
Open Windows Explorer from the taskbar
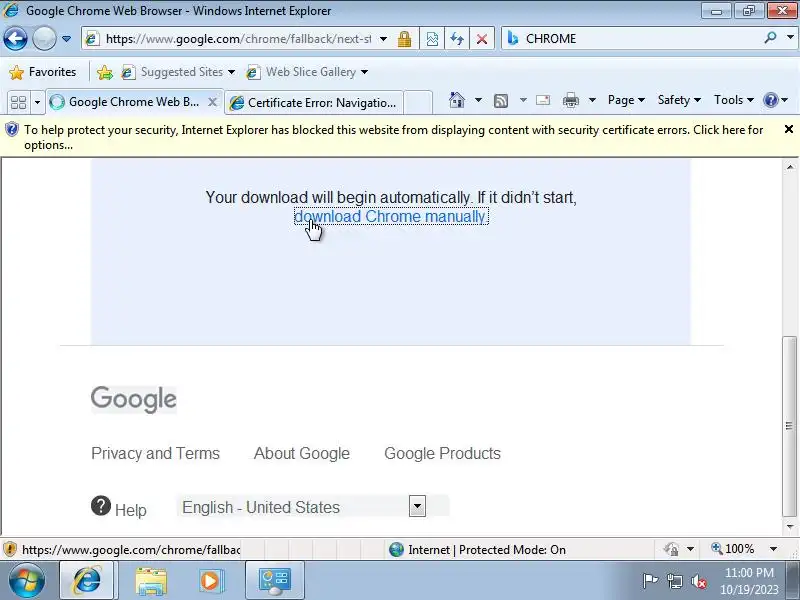(151, 581)
